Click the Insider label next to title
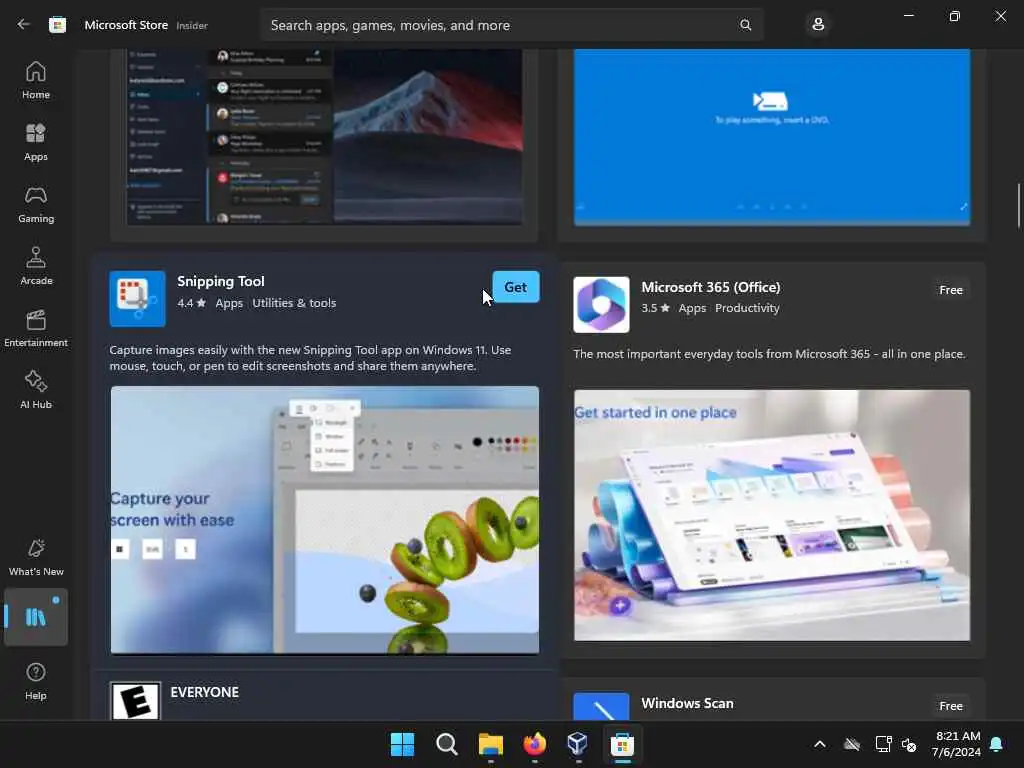Image resolution: width=1024 pixels, height=768 pixels. [192, 25]
